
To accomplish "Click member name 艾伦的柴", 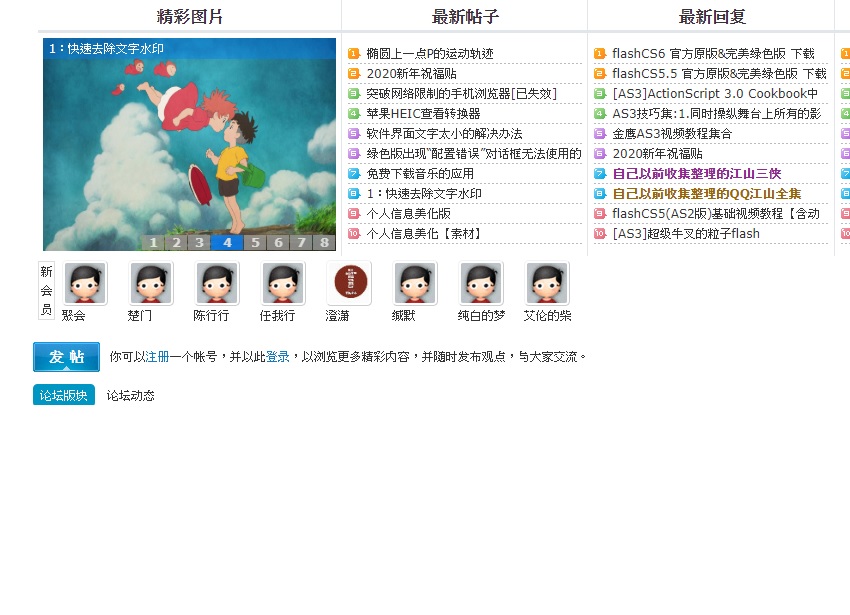I will point(548,316).
